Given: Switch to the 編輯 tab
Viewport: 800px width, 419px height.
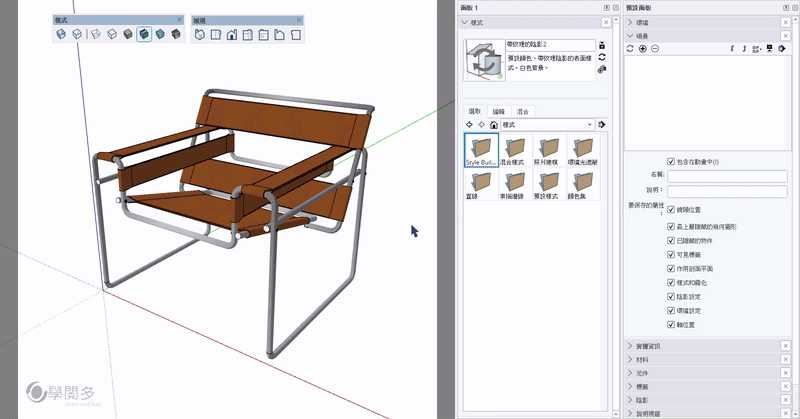Looking at the screenshot, I should pos(499,111).
